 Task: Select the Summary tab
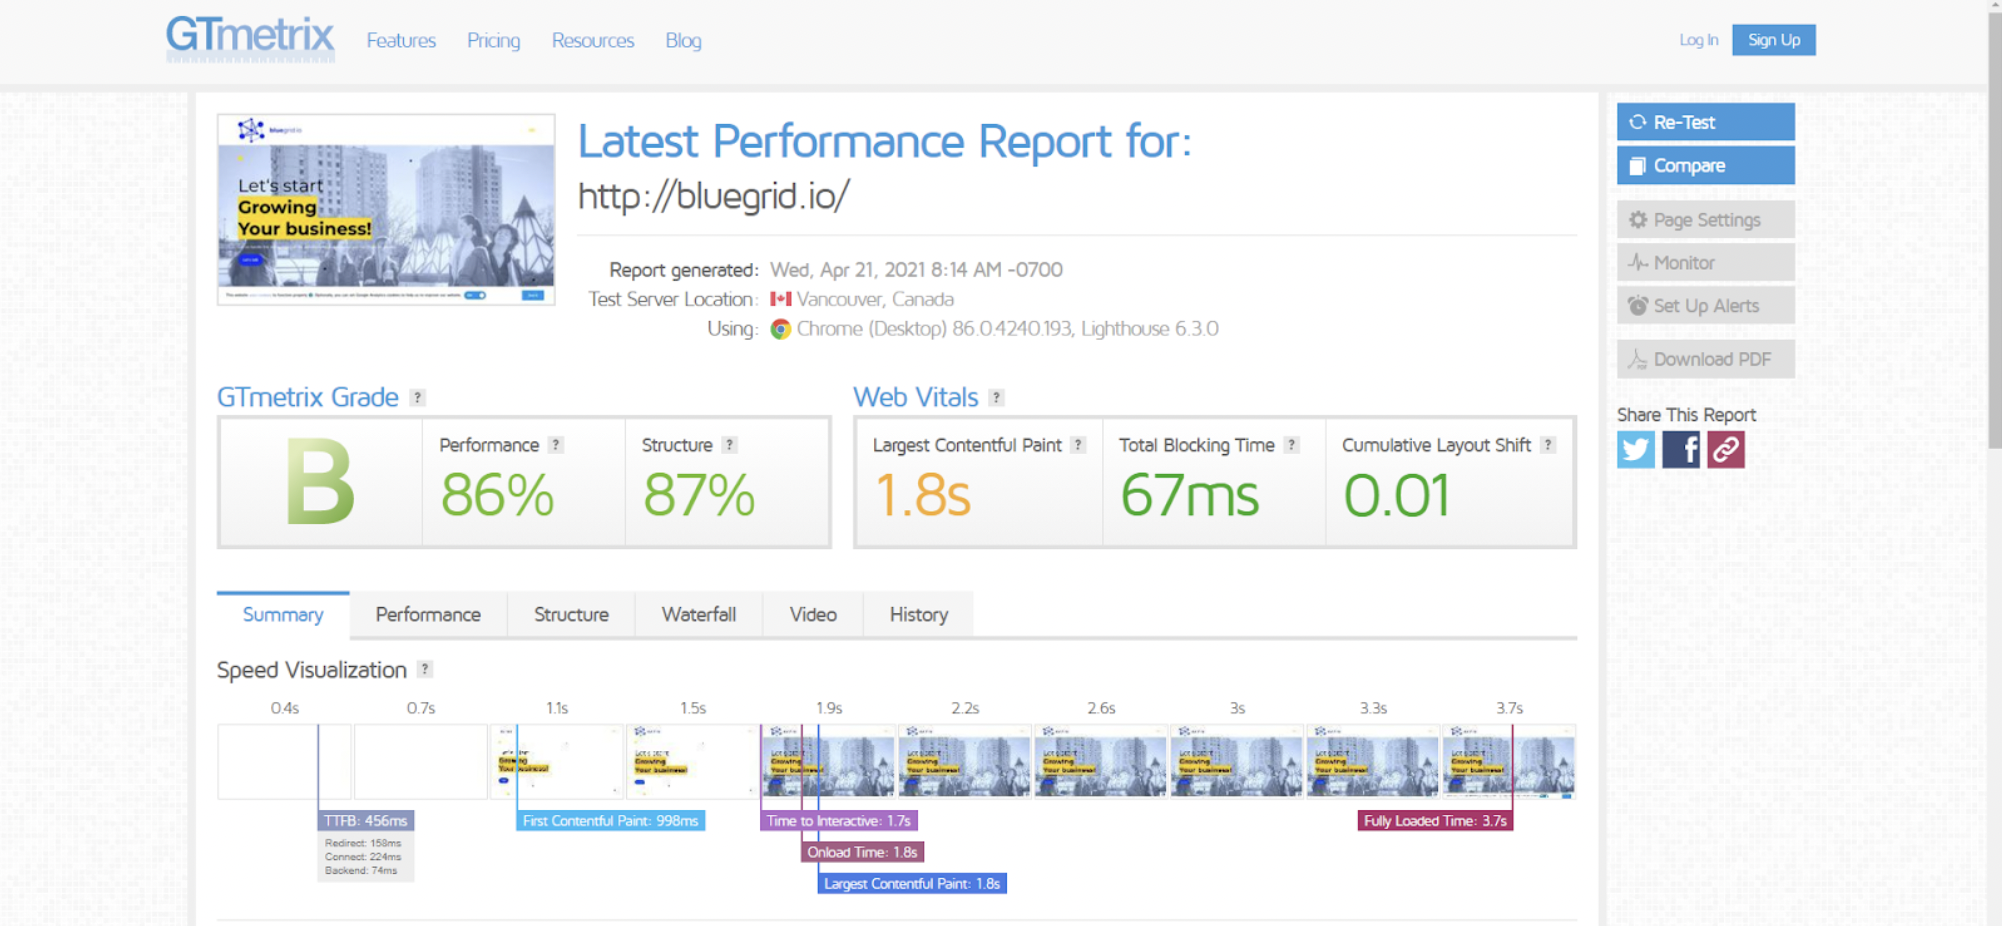(283, 614)
